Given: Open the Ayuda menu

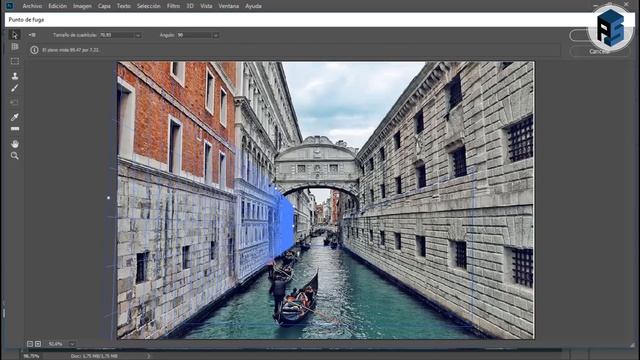Looking at the screenshot, I should click(x=253, y=6).
